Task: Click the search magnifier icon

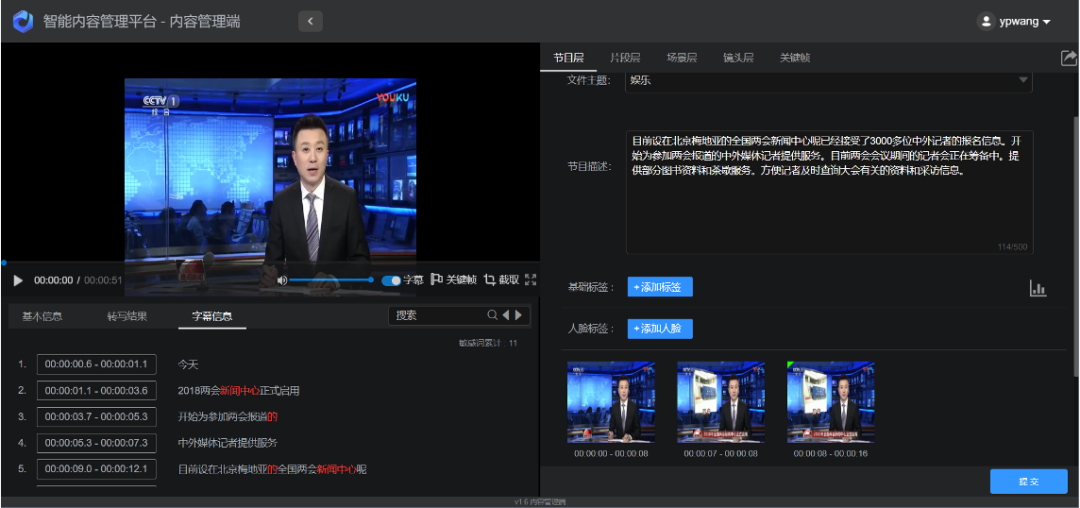Action: [492, 315]
